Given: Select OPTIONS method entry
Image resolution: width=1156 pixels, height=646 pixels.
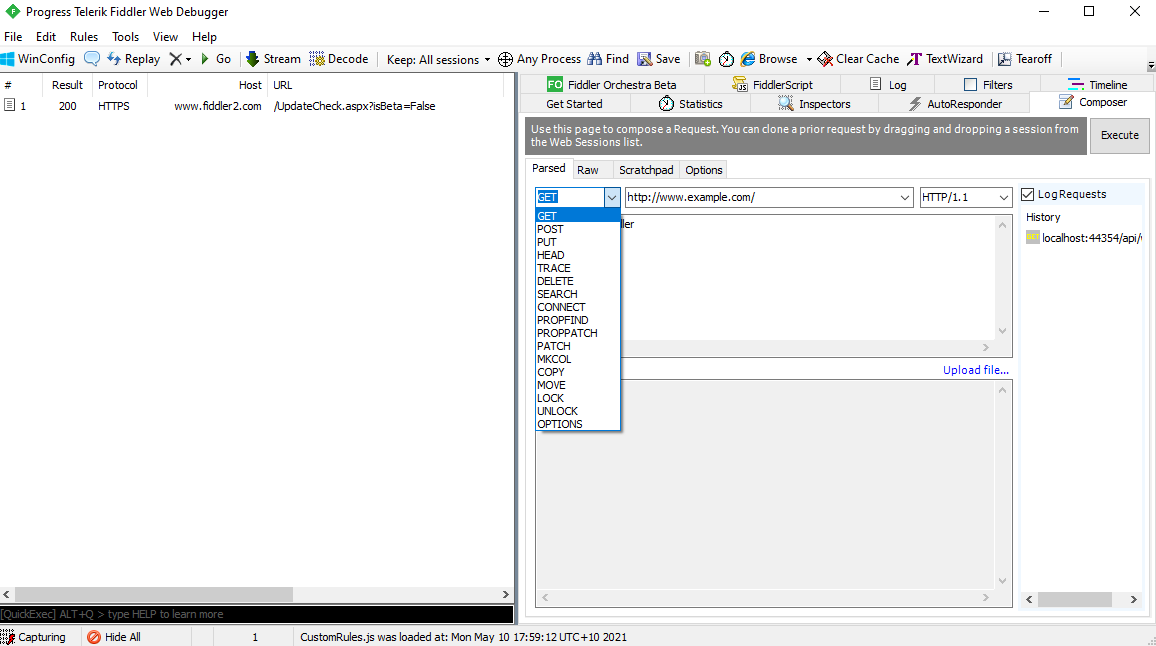Looking at the screenshot, I should [577, 424].
